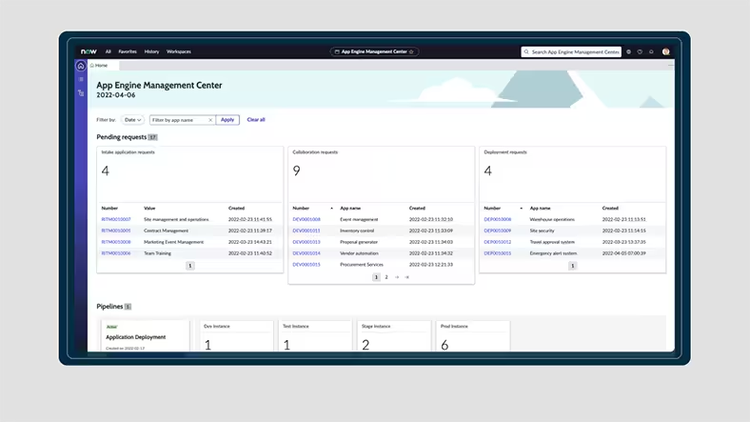Click the Intake application requests count 4
The height and width of the screenshot is (422, 750).
coord(105,171)
